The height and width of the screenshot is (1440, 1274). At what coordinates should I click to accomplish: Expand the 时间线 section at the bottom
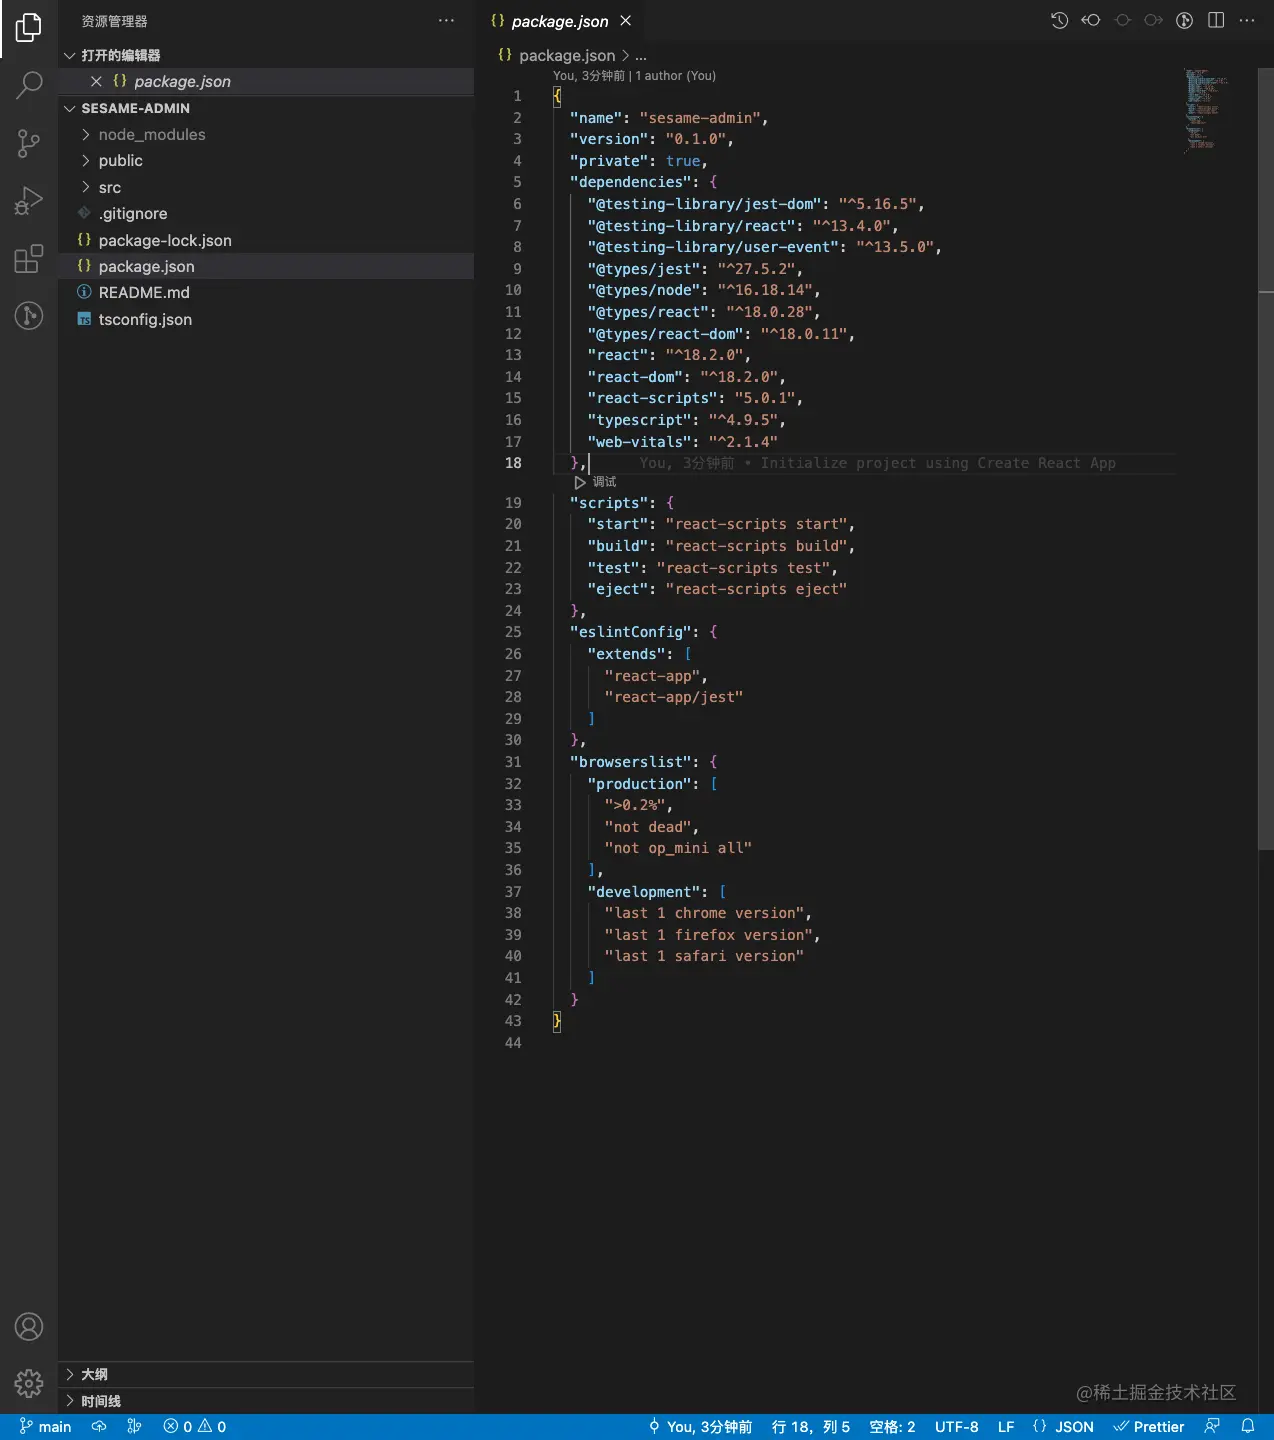click(x=103, y=1400)
